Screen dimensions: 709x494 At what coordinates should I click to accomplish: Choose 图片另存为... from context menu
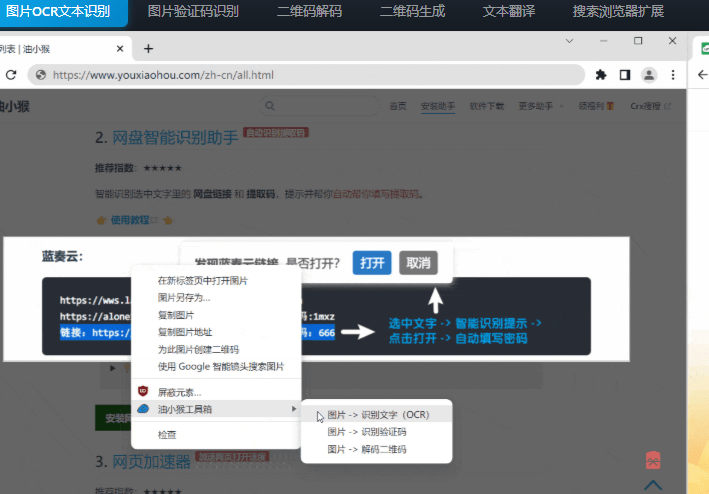(184, 298)
